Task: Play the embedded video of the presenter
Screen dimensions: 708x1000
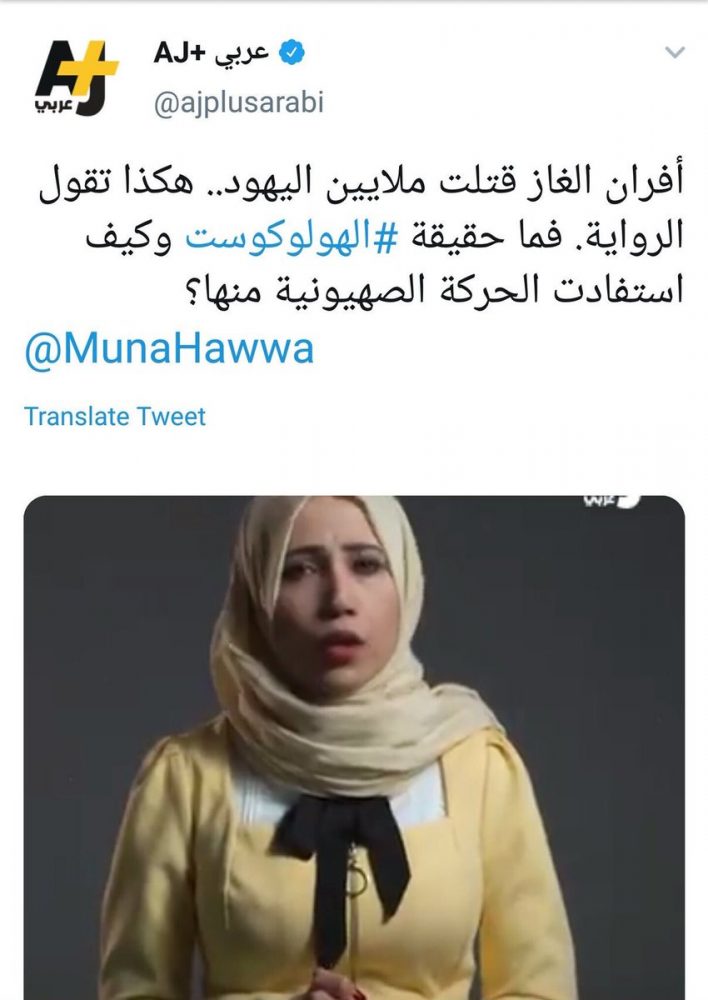Action: click(354, 747)
